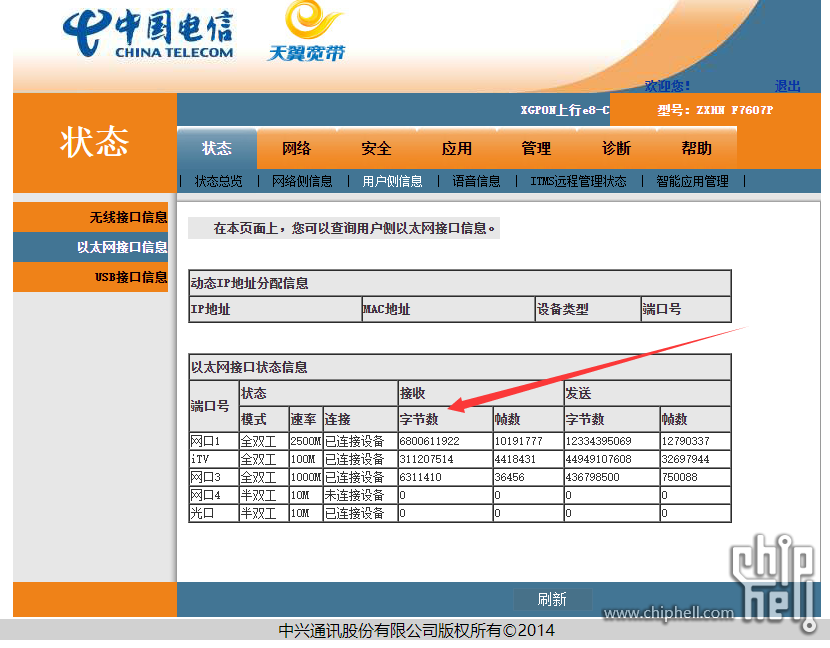The width and height of the screenshot is (830, 648).
Task: Click the 刷新 refresh button
Action: pyautogui.click(x=552, y=599)
